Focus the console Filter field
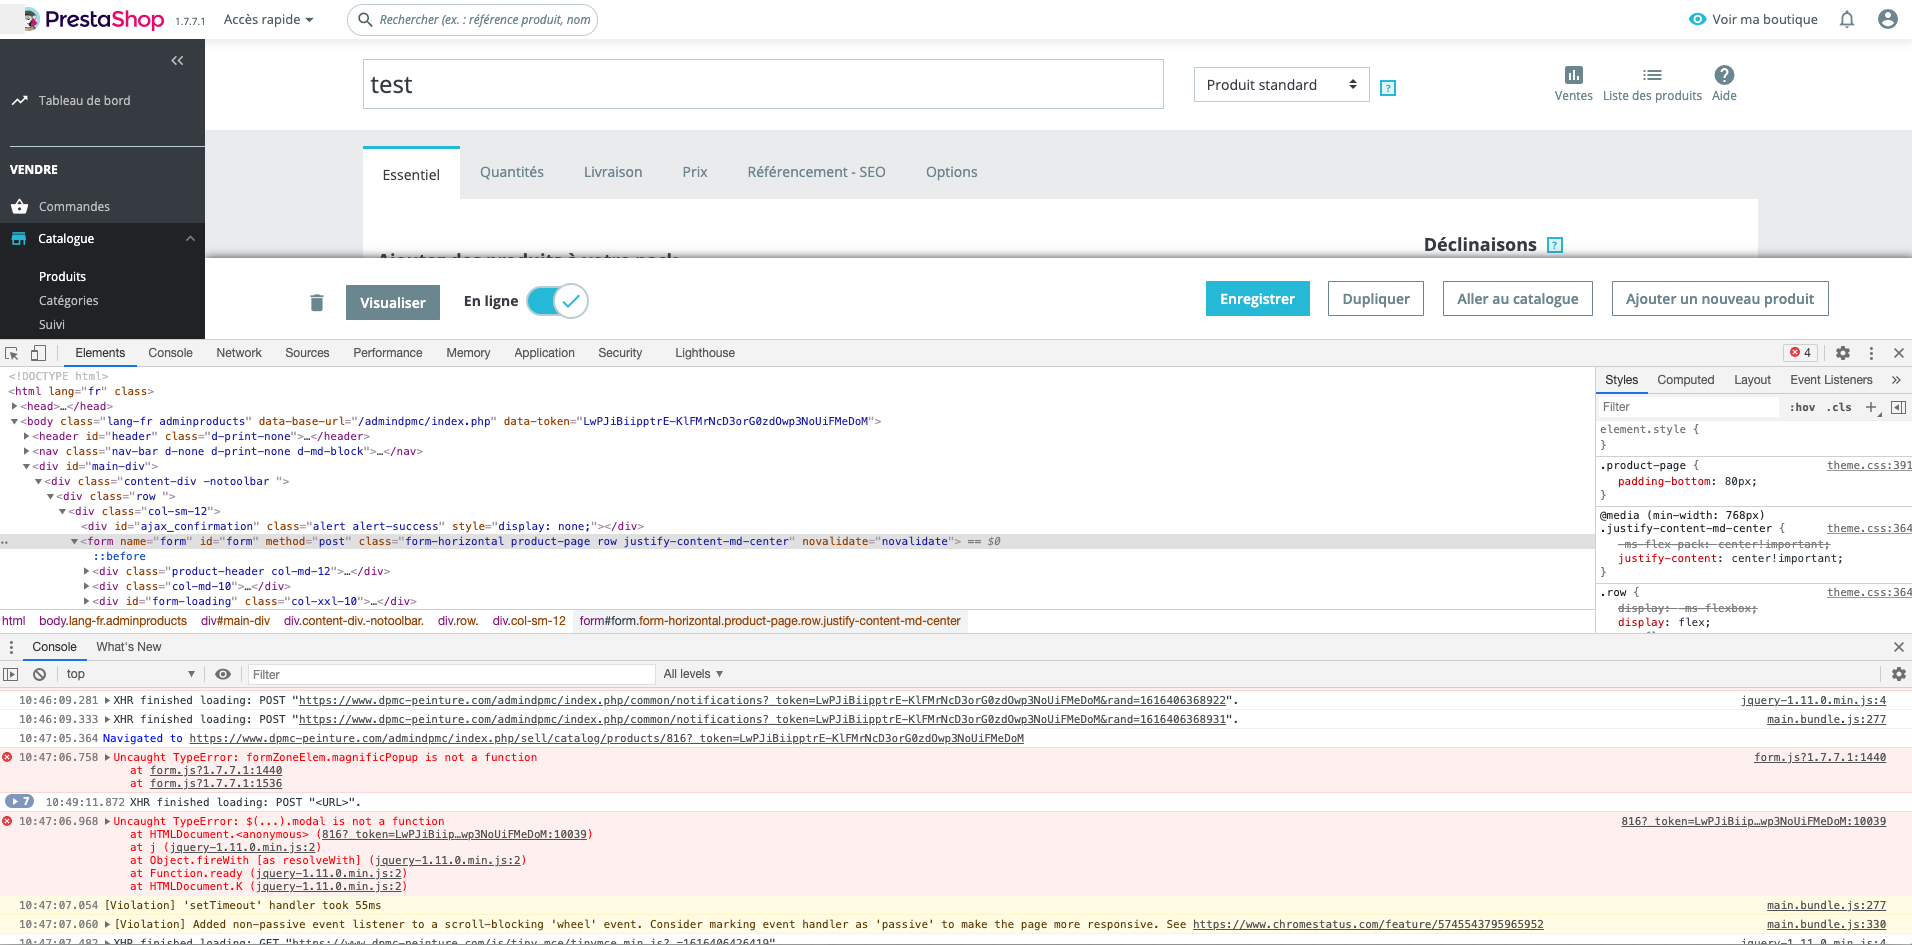The width and height of the screenshot is (1912, 945). click(x=451, y=675)
